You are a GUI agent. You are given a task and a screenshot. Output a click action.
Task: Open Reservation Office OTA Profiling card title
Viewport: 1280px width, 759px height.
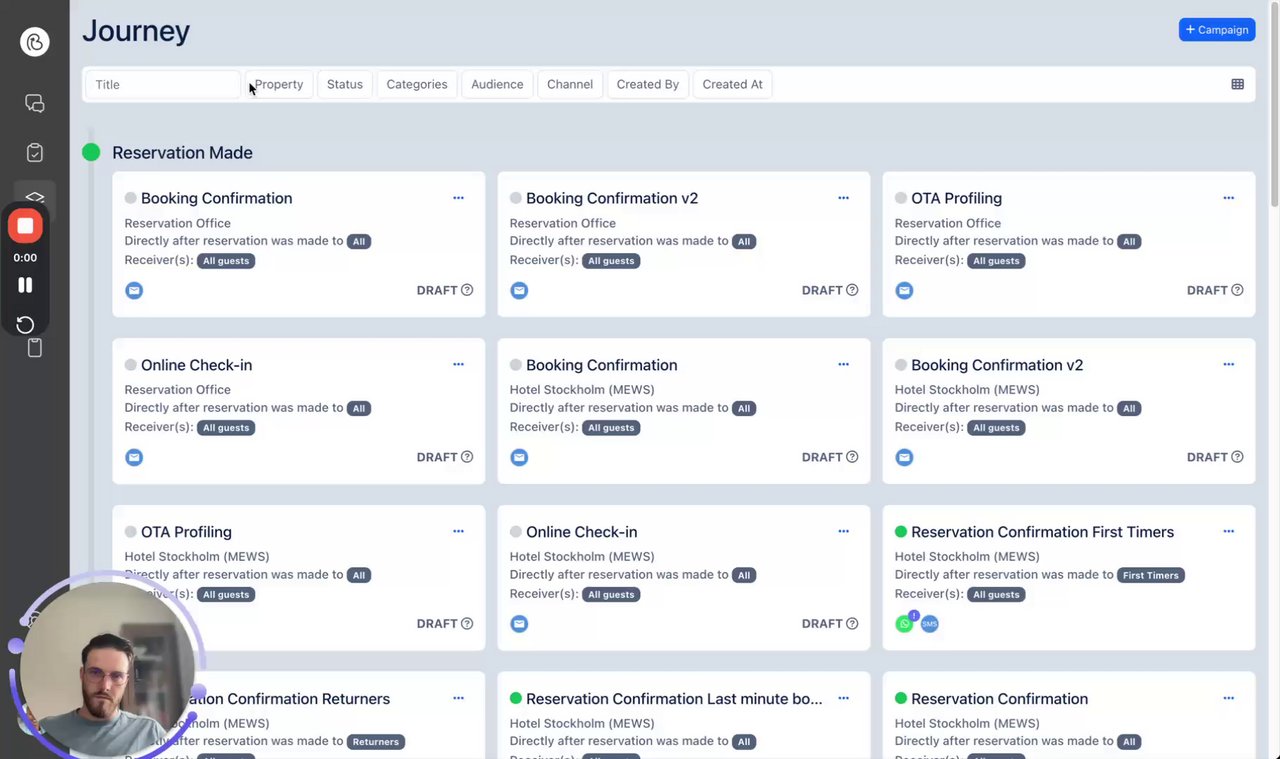[x=956, y=198]
